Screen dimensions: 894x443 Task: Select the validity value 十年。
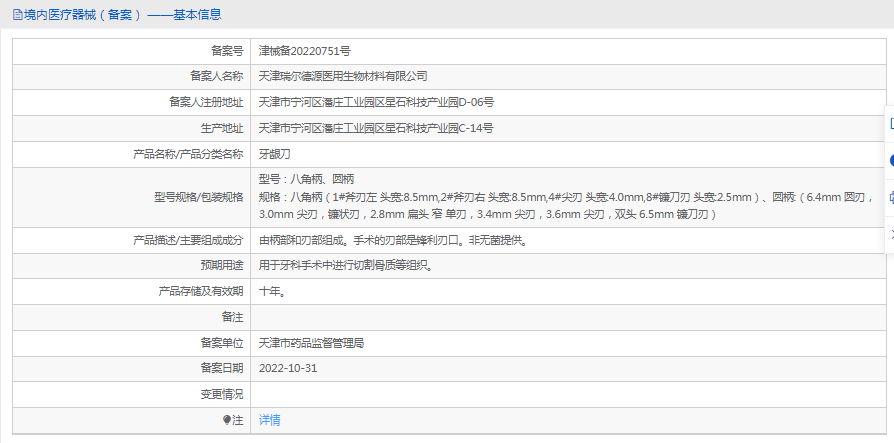pos(272,292)
